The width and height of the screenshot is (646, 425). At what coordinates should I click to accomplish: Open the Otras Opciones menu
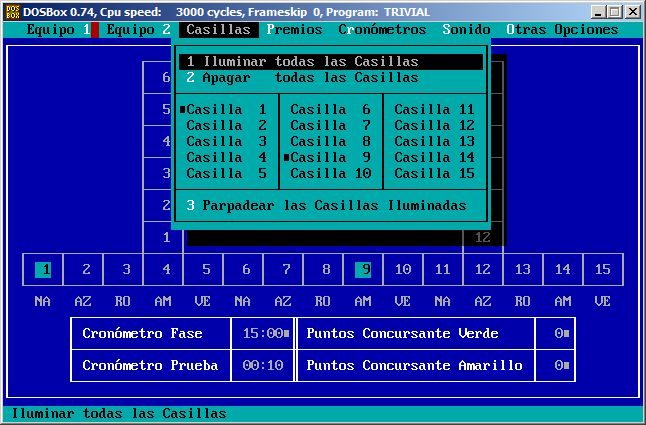562,29
